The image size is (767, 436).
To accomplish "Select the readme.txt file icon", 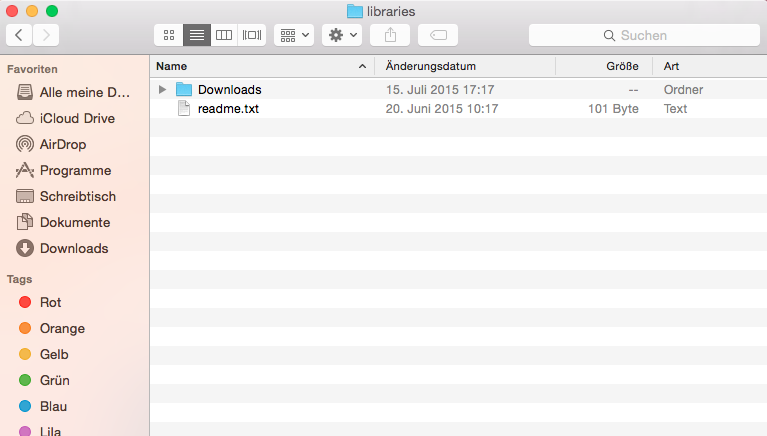I will (x=184, y=109).
